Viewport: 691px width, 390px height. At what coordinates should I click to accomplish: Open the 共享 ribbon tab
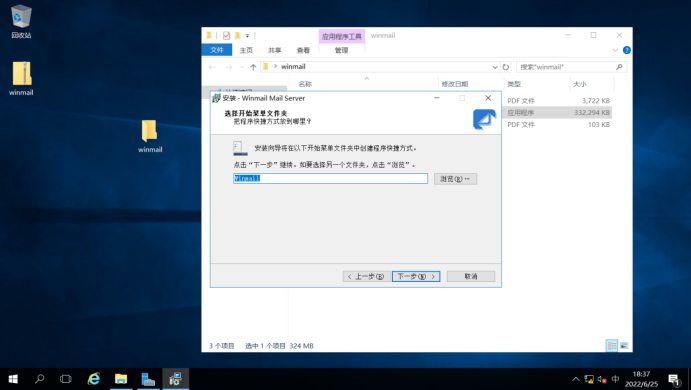click(275, 50)
